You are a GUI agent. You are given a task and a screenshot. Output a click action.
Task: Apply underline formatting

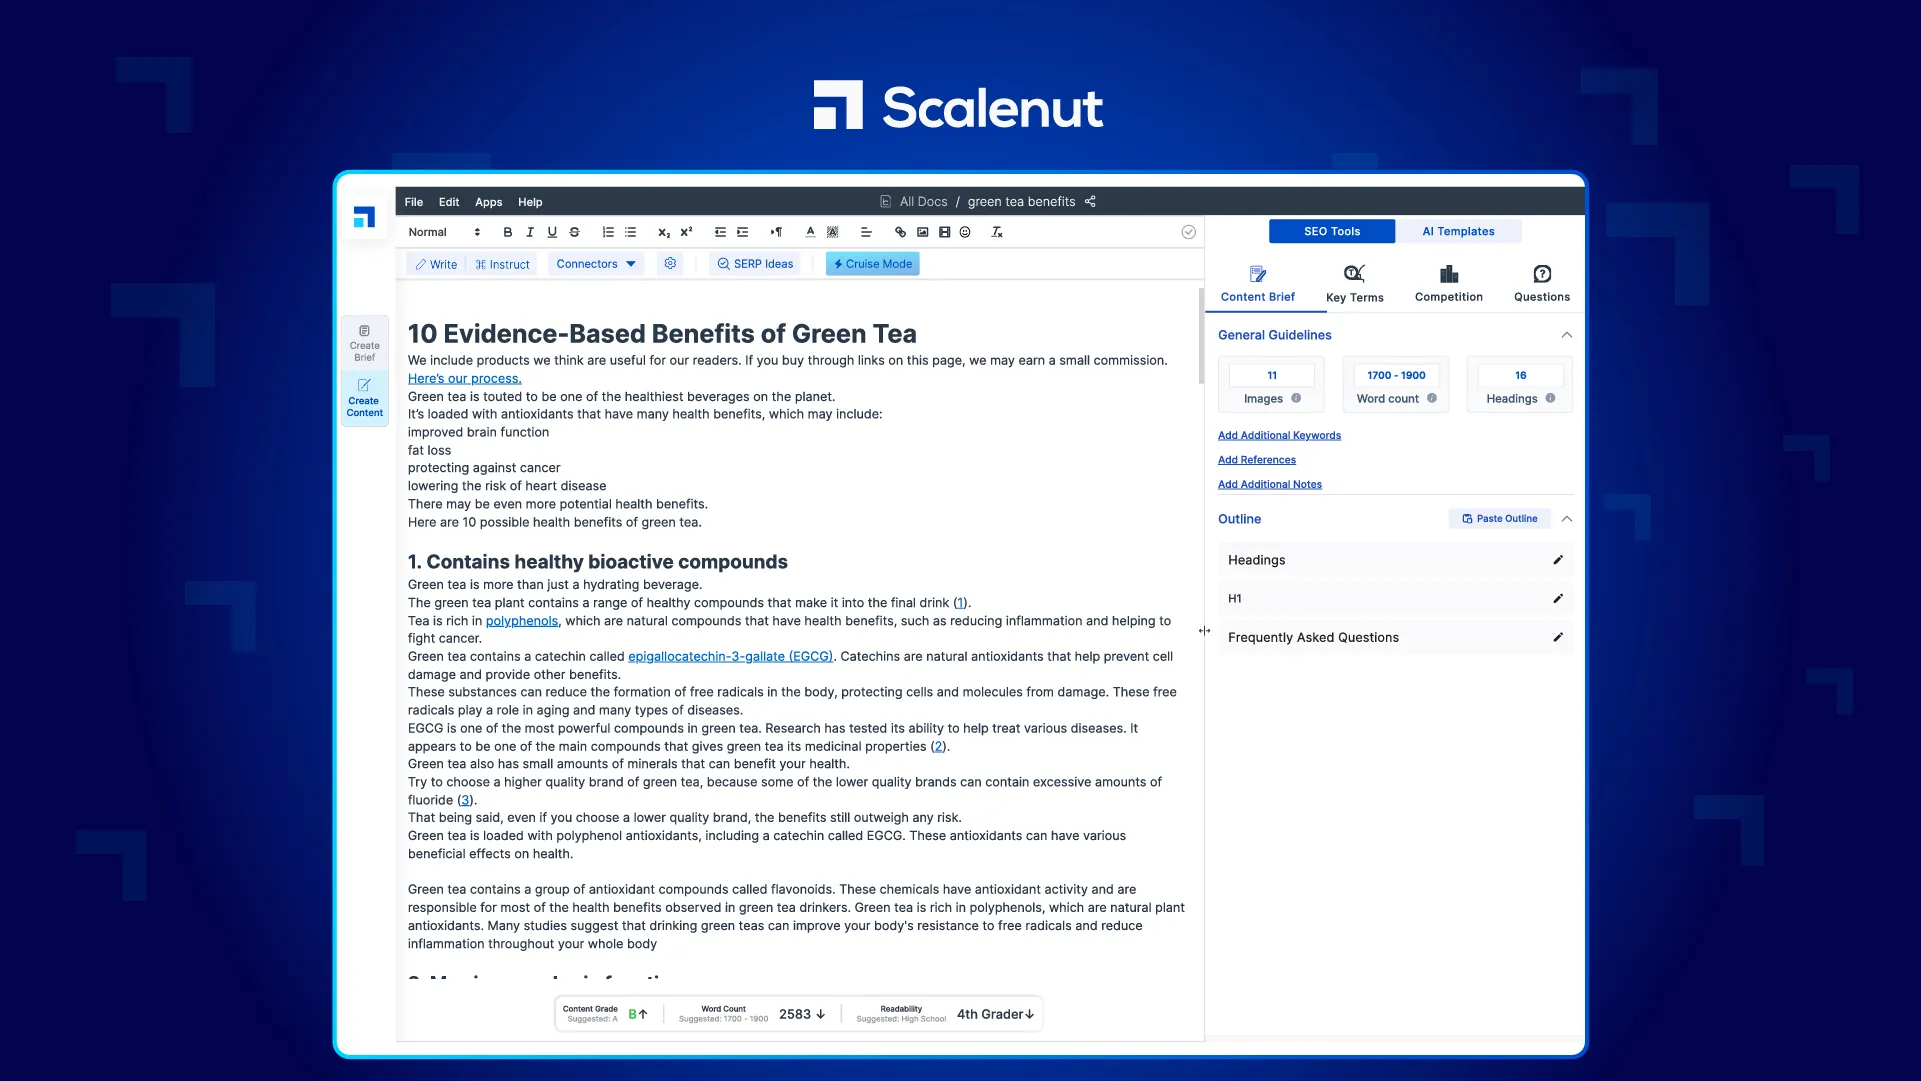coord(552,232)
